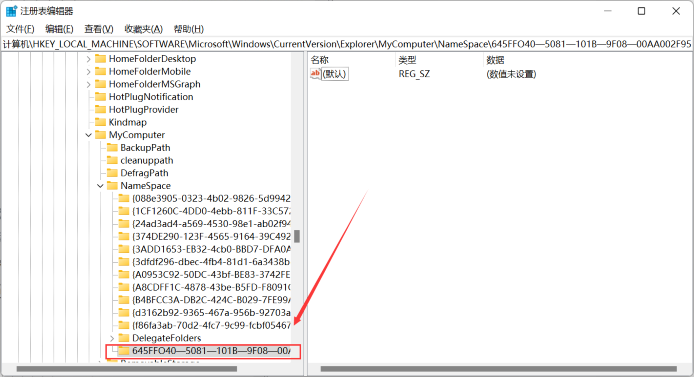Viewport: 694px width, 377px height.
Task: Select the cleanuppath key label
Action: tap(147, 160)
